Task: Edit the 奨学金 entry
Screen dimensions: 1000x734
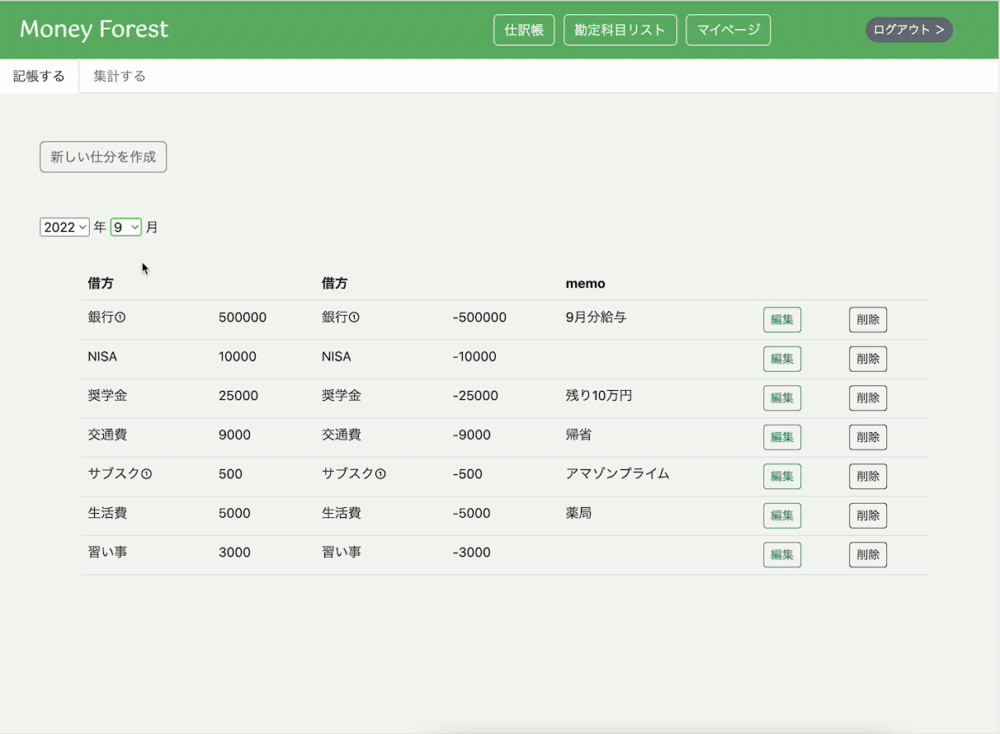Action: (x=781, y=397)
